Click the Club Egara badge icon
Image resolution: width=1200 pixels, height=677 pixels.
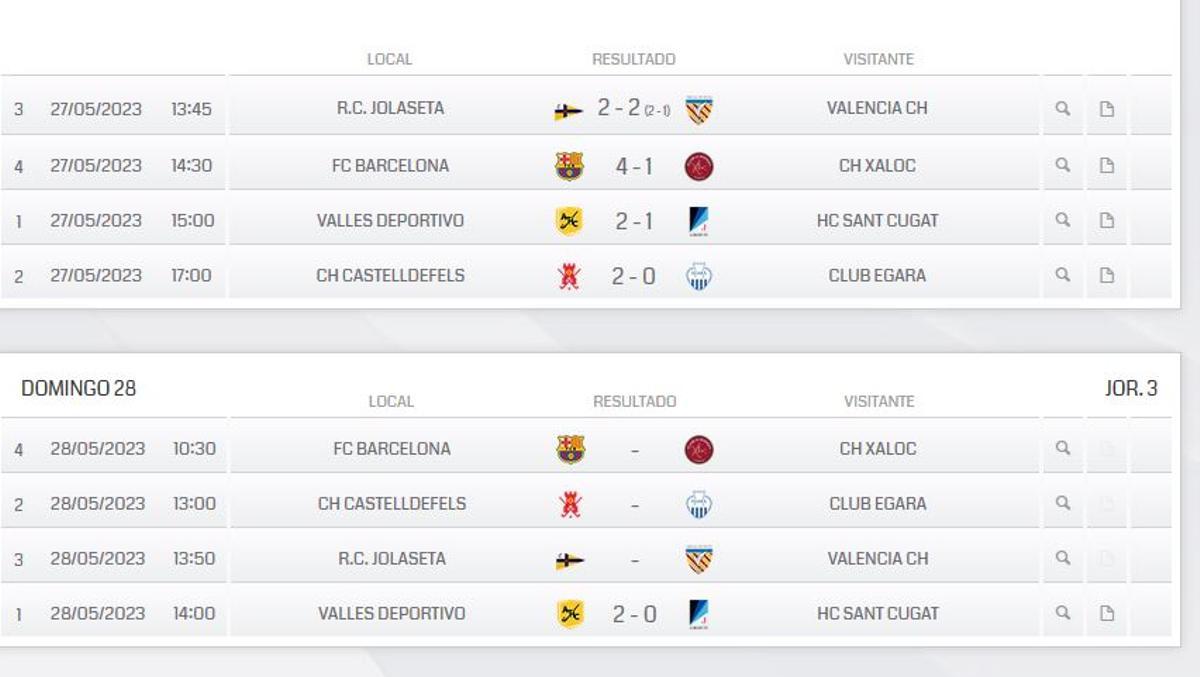coord(698,275)
